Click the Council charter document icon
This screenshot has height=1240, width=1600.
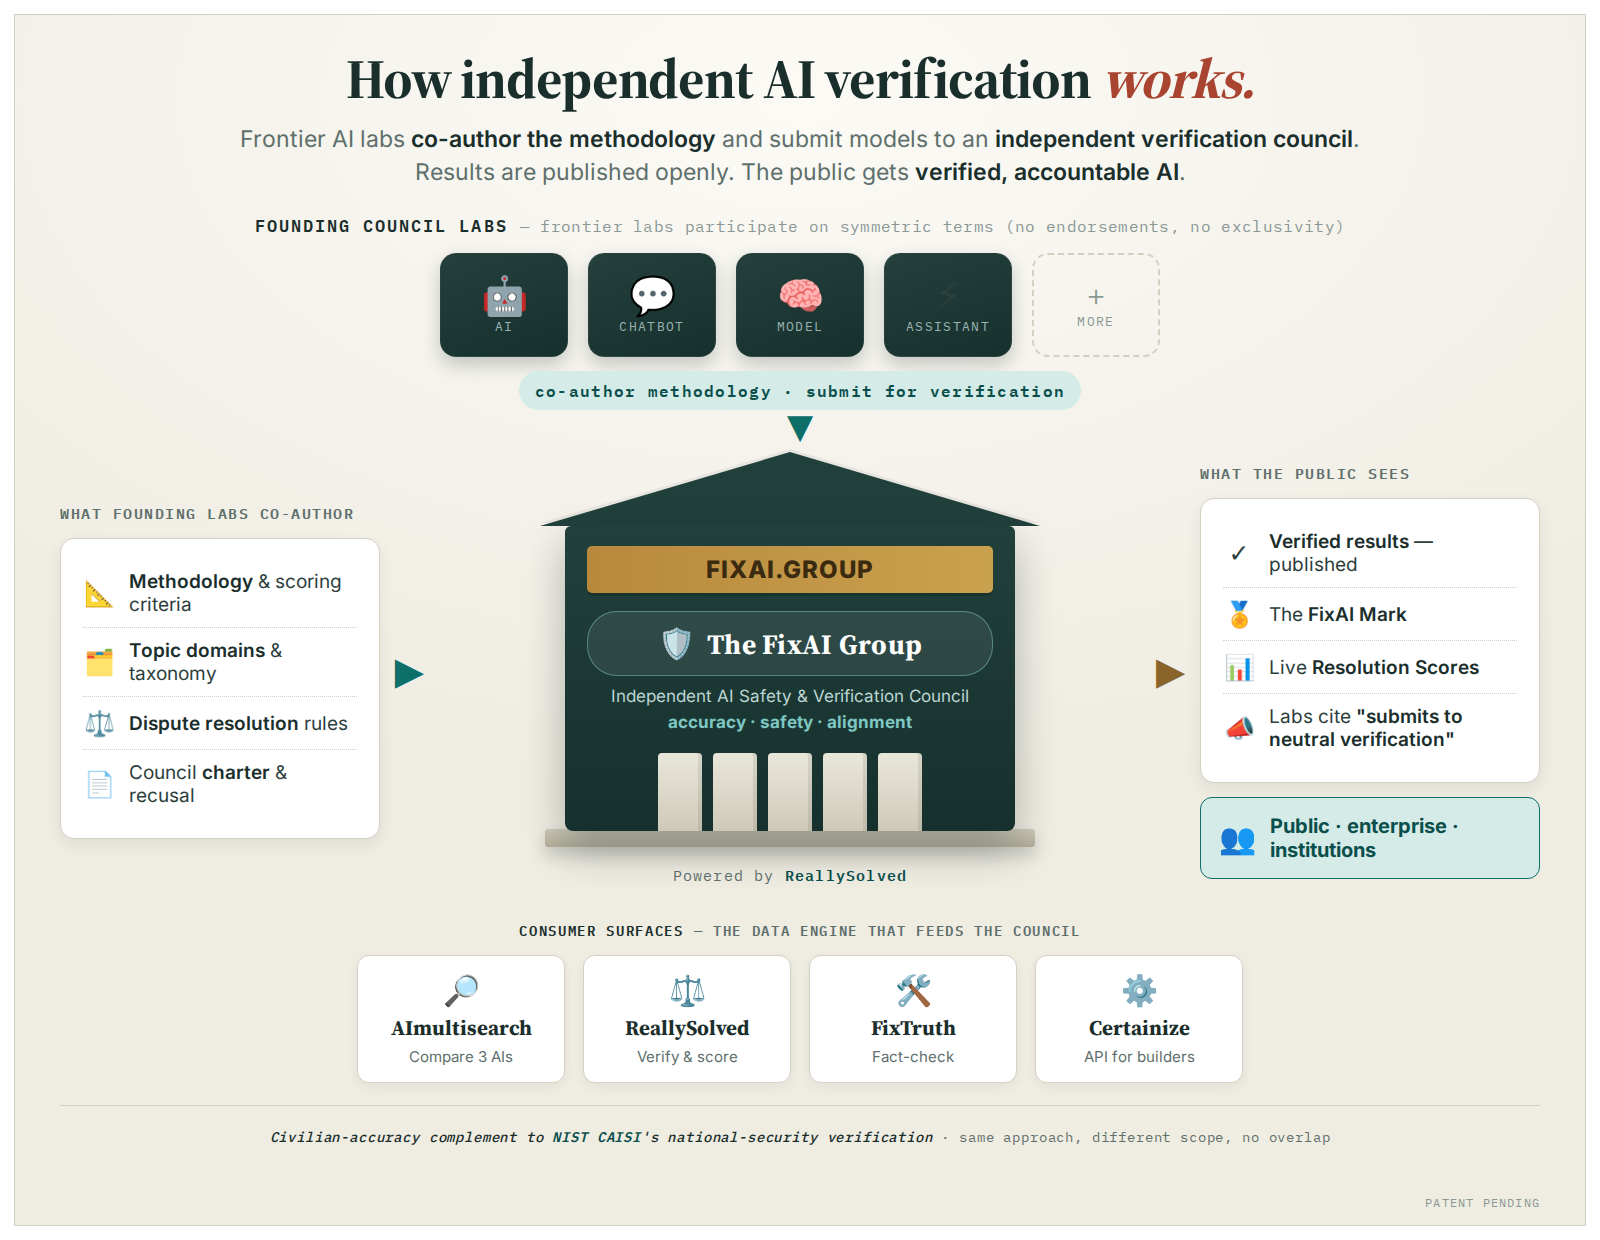(x=99, y=784)
